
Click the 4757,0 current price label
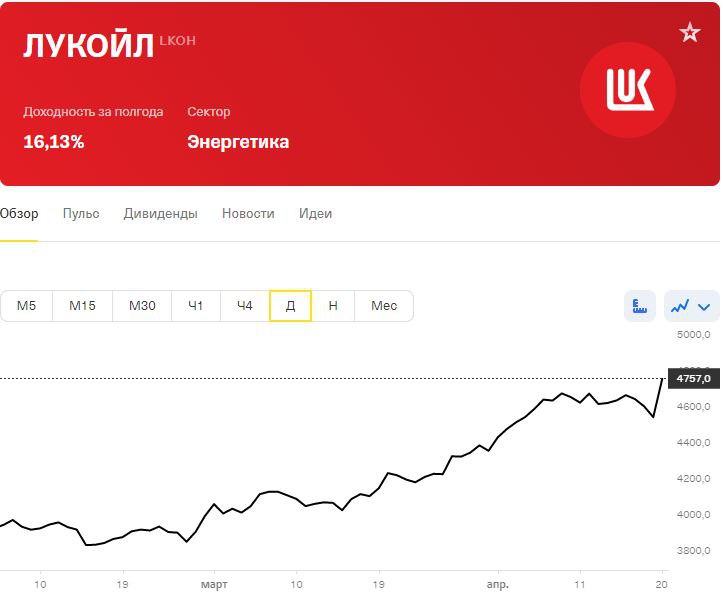[693, 379]
